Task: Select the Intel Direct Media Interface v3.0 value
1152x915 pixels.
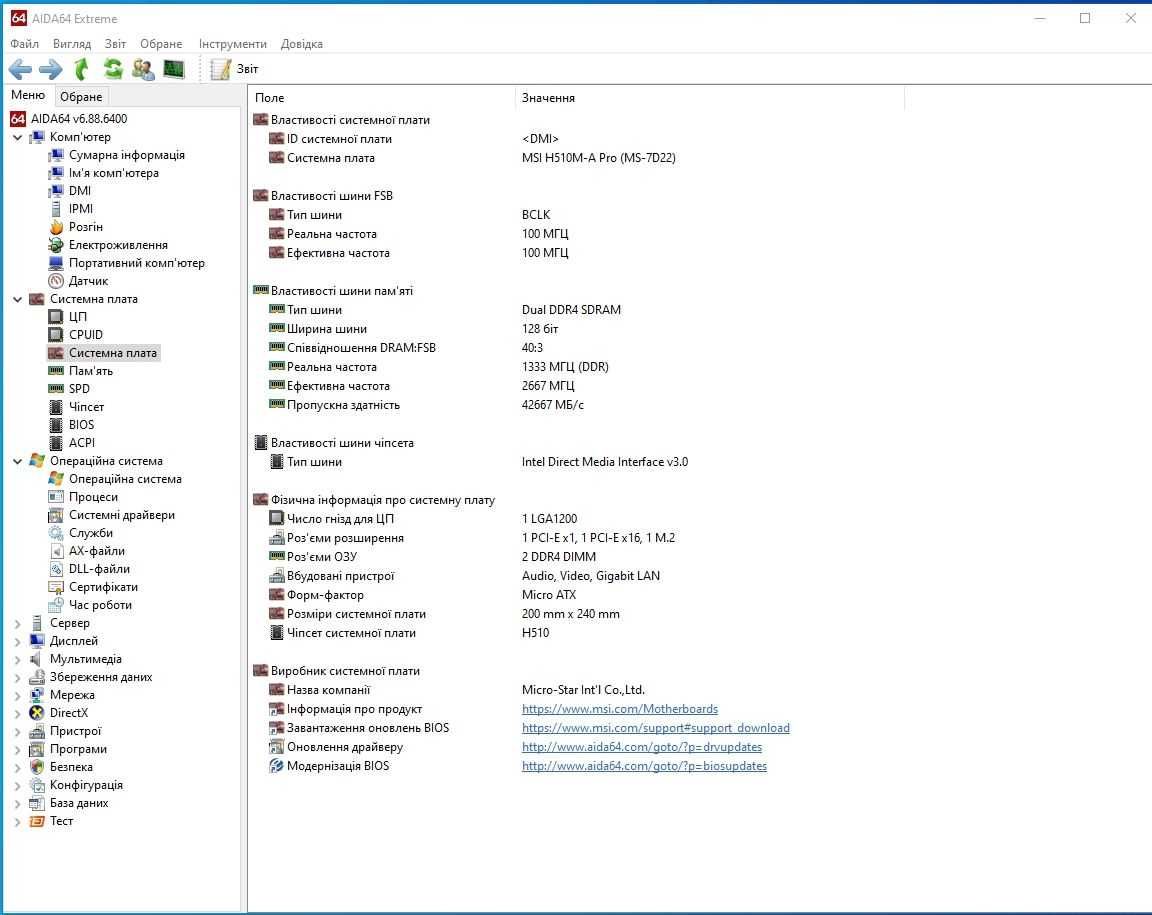Action: (605, 462)
